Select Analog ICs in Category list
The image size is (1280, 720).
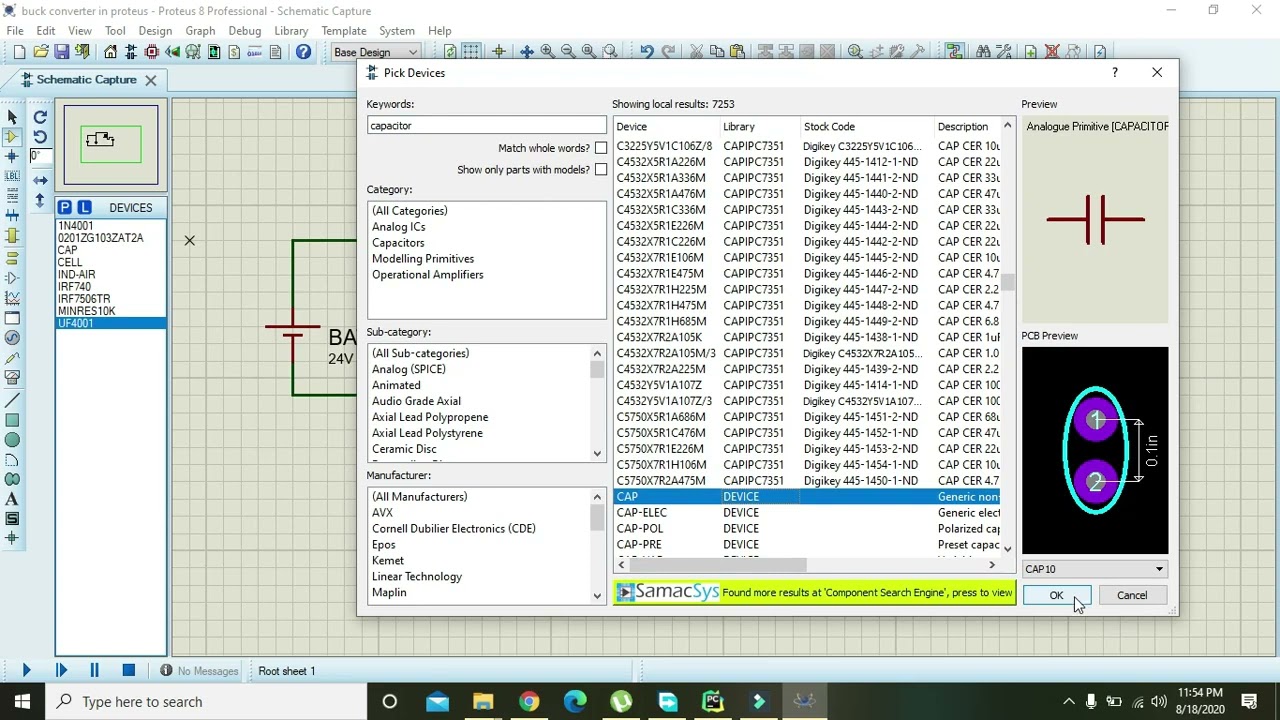pos(399,227)
